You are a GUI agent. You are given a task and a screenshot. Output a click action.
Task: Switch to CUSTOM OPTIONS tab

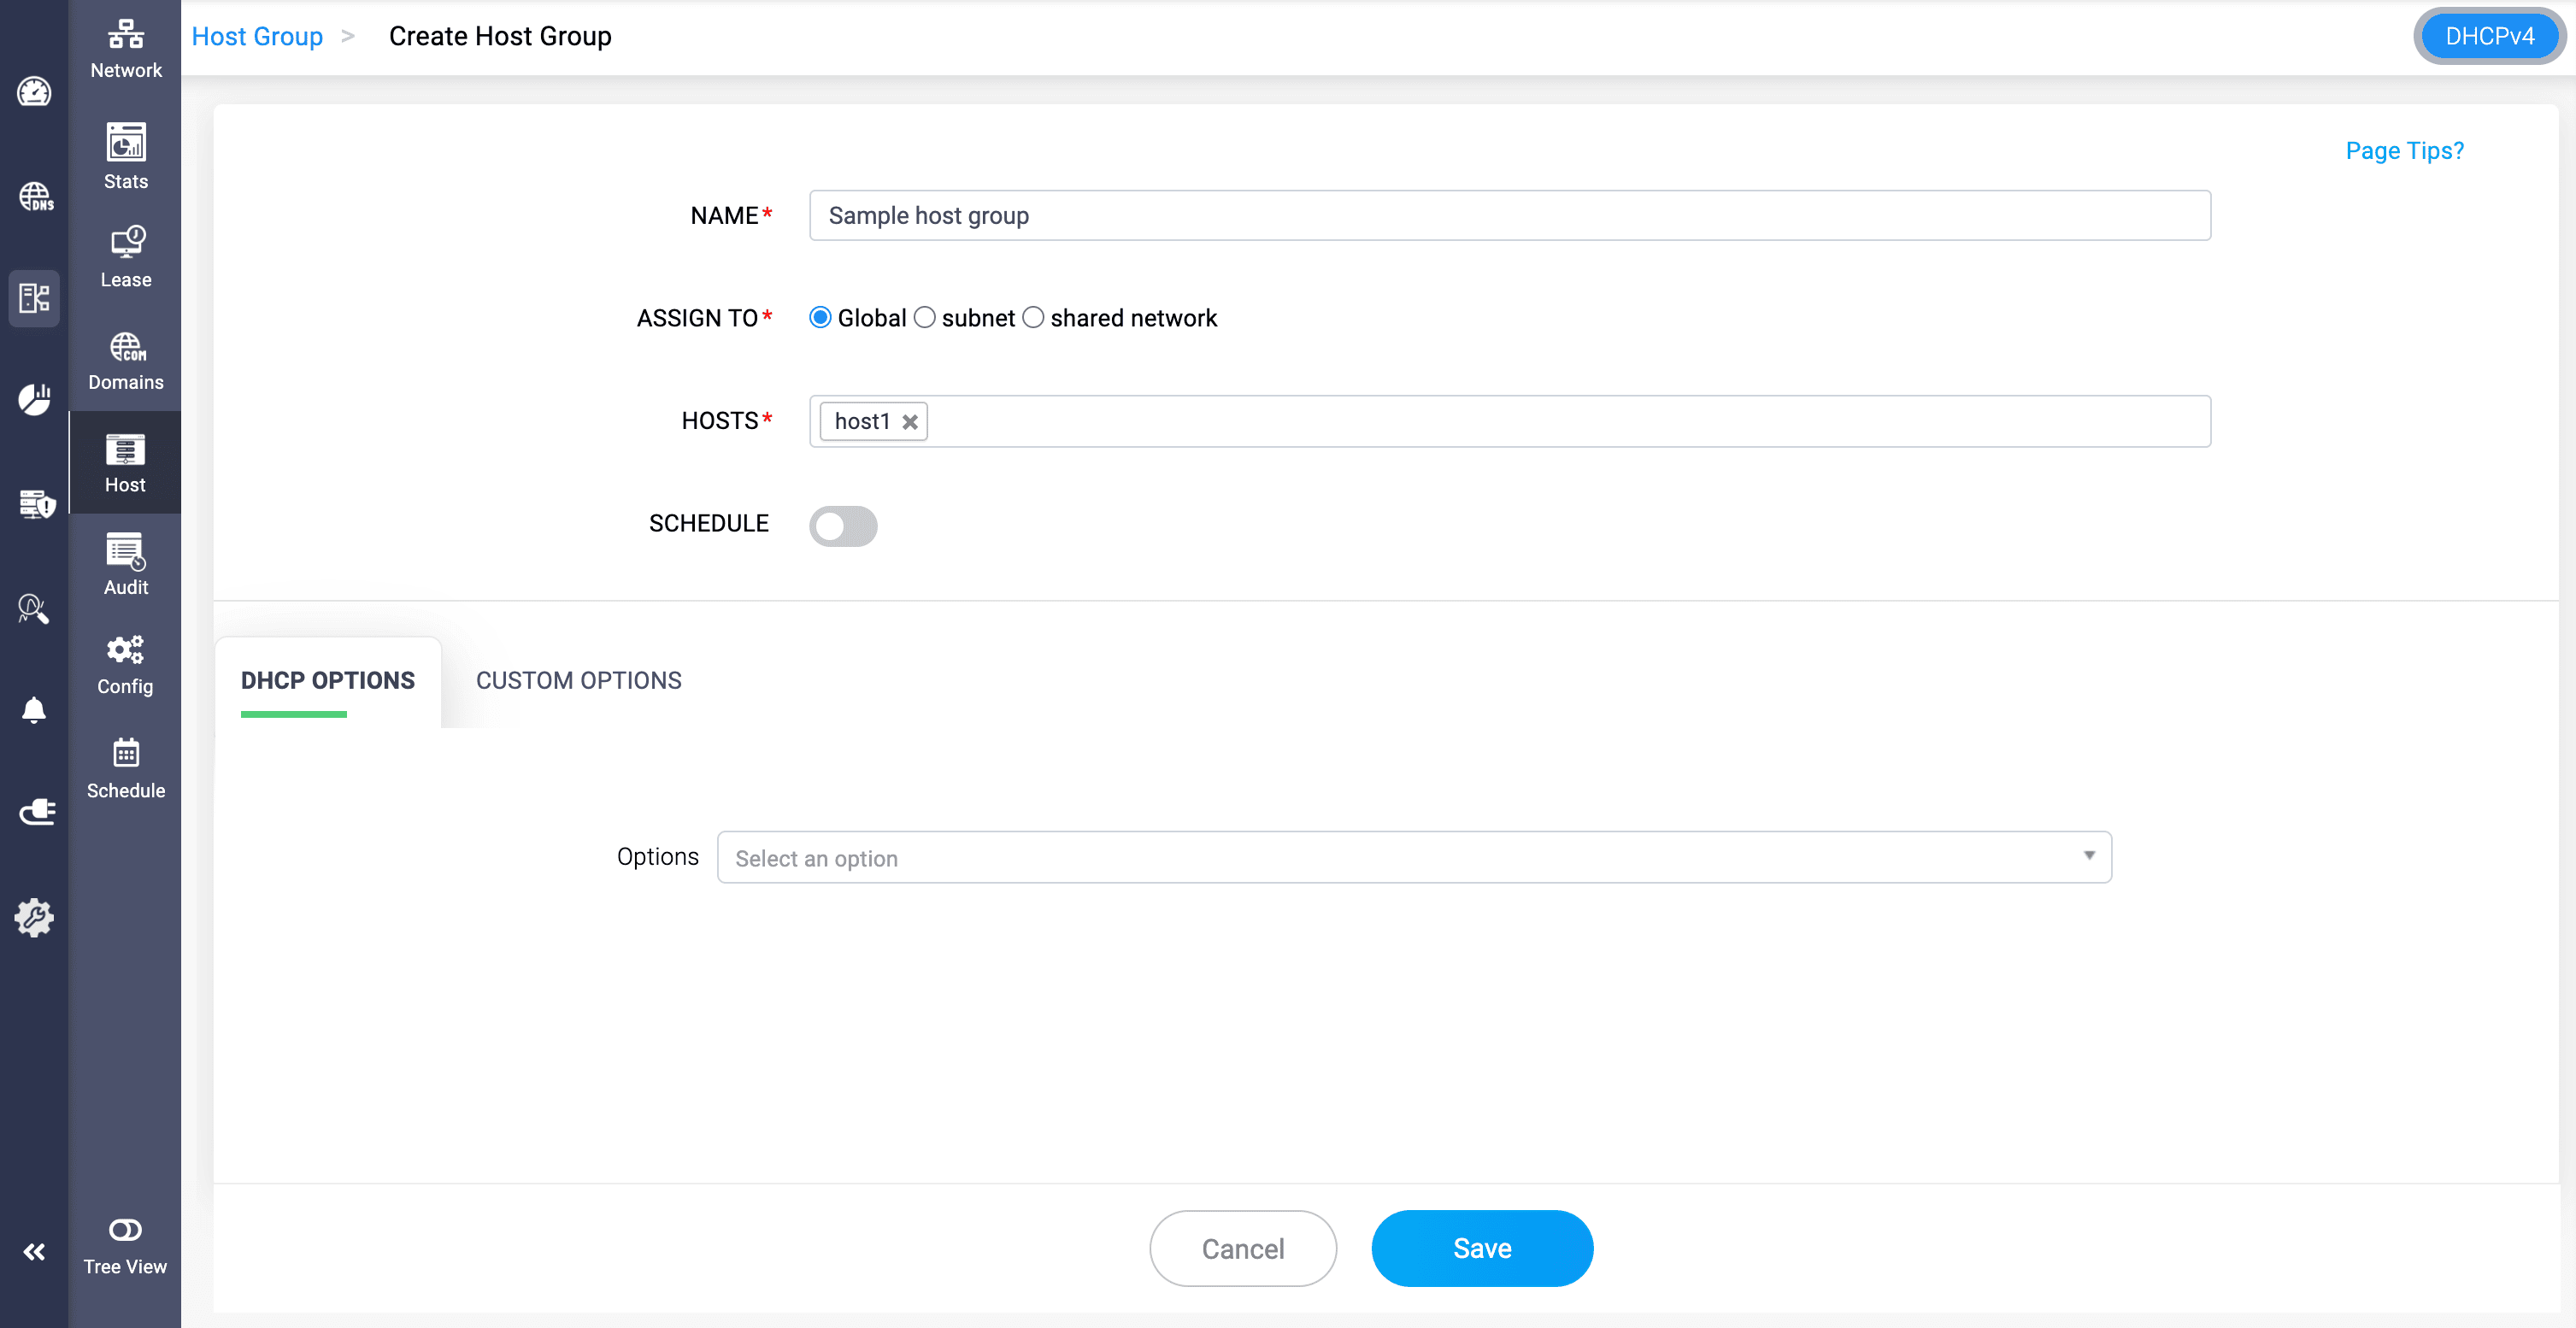[x=578, y=680]
